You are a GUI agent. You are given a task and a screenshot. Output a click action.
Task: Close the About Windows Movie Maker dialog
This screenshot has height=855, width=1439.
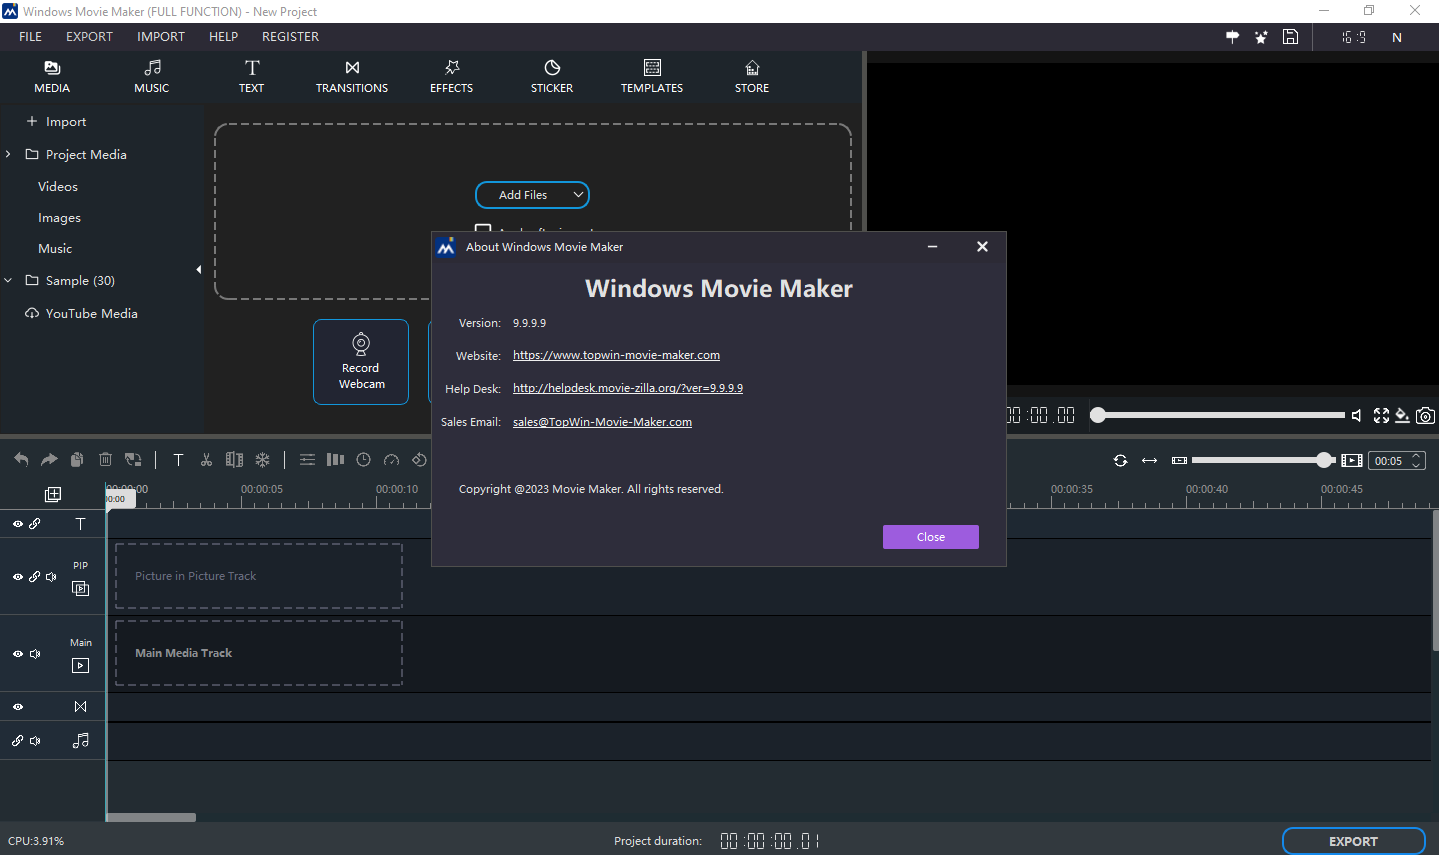click(931, 537)
